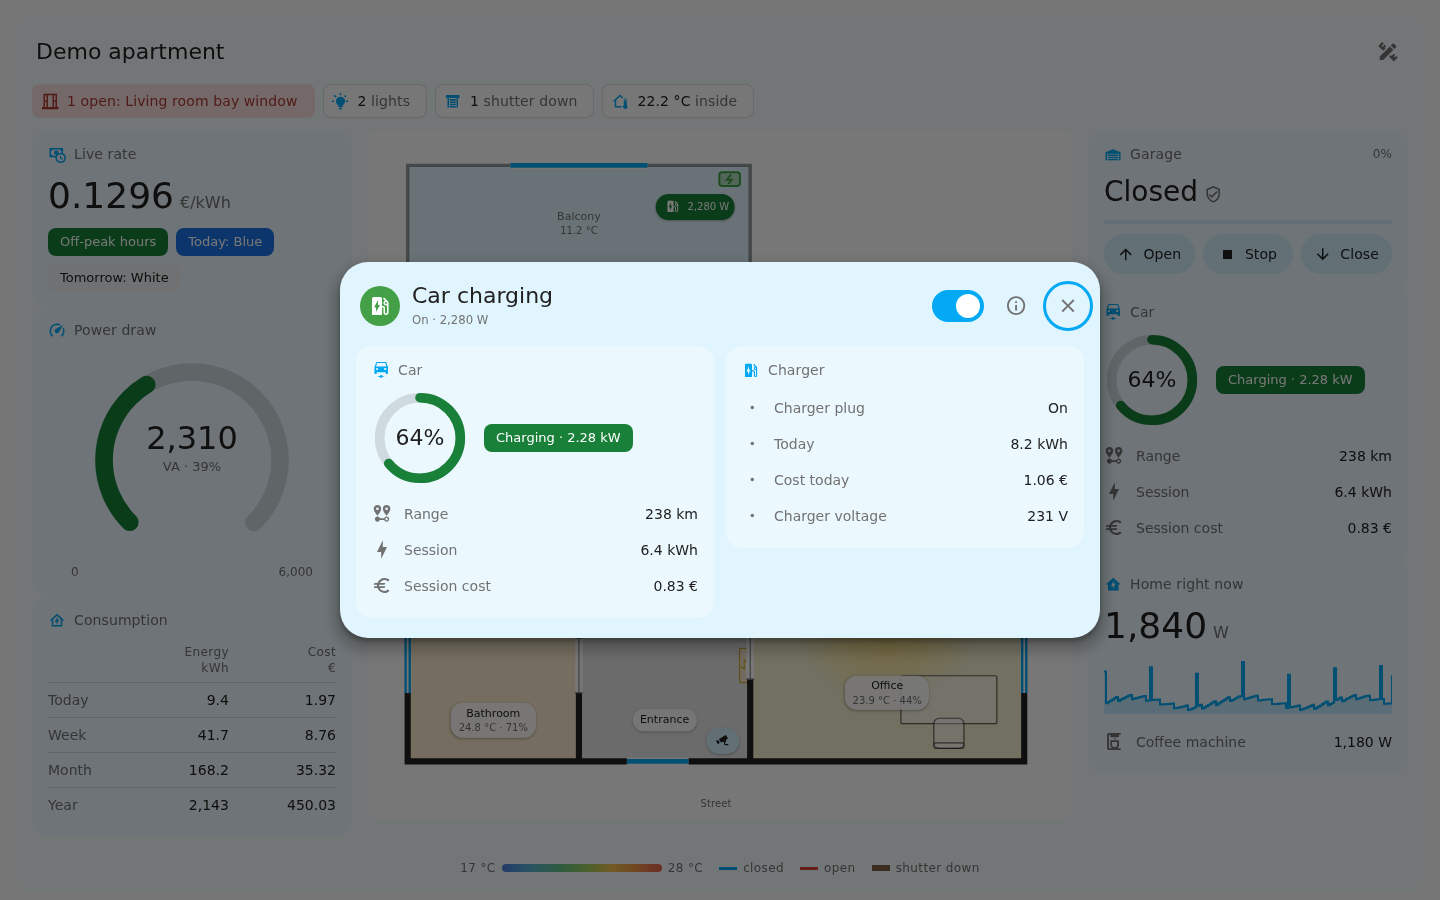
Task: Click the 1 shutter down chip
Action: (514, 101)
